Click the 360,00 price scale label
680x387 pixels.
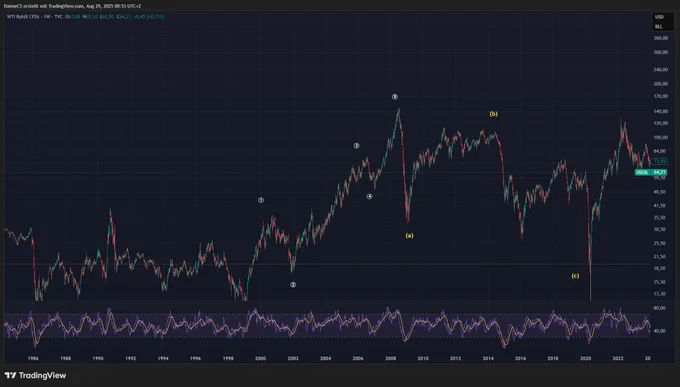pyautogui.click(x=660, y=38)
